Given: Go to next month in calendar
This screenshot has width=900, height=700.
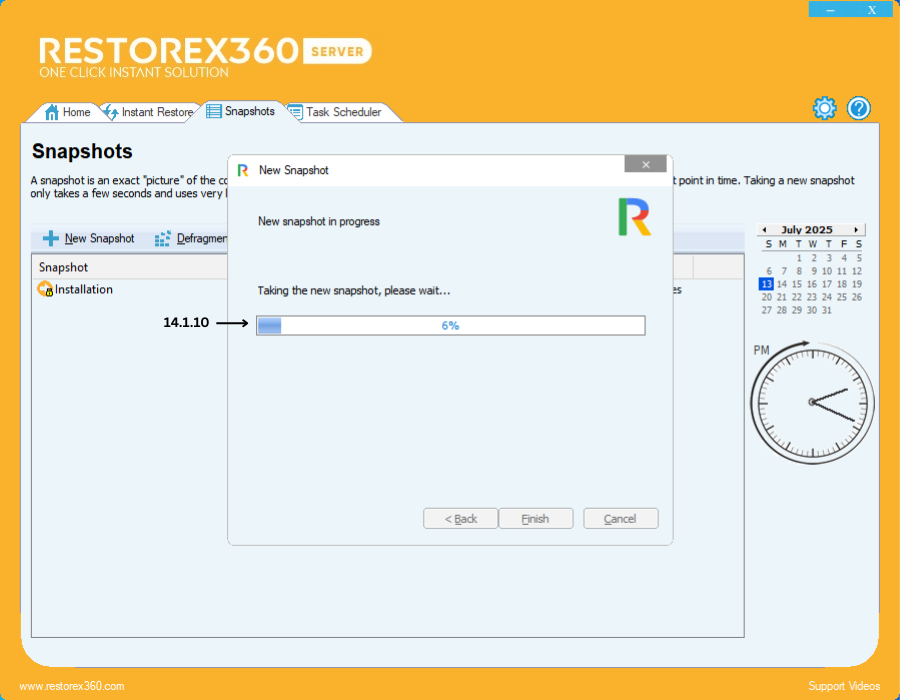Looking at the screenshot, I should [x=856, y=230].
